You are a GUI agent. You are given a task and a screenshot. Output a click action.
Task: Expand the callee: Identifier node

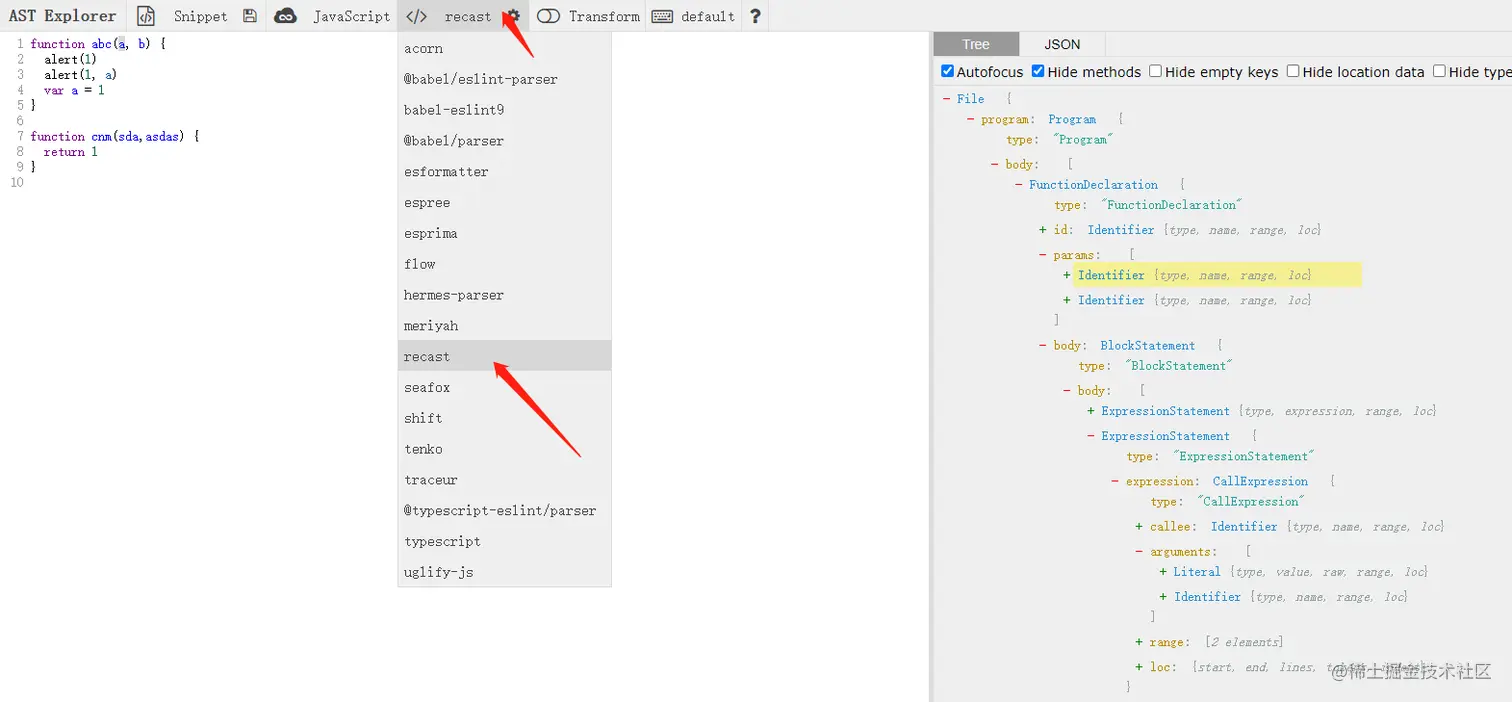click(x=1139, y=527)
